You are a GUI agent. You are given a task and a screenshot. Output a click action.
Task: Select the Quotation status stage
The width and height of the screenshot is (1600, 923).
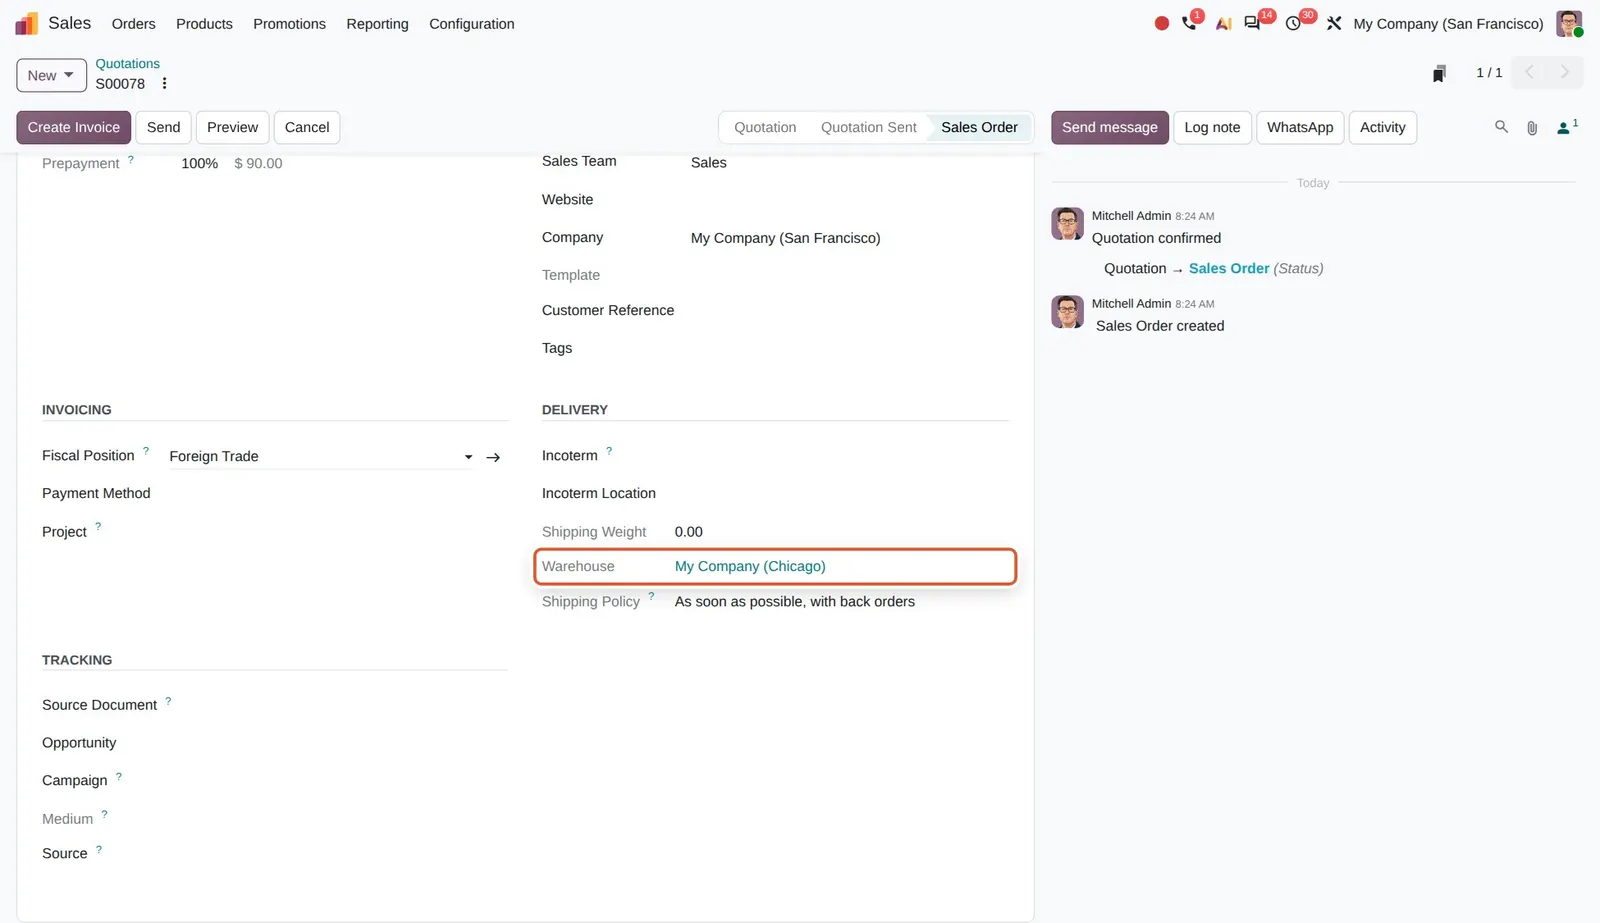(765, 128)
